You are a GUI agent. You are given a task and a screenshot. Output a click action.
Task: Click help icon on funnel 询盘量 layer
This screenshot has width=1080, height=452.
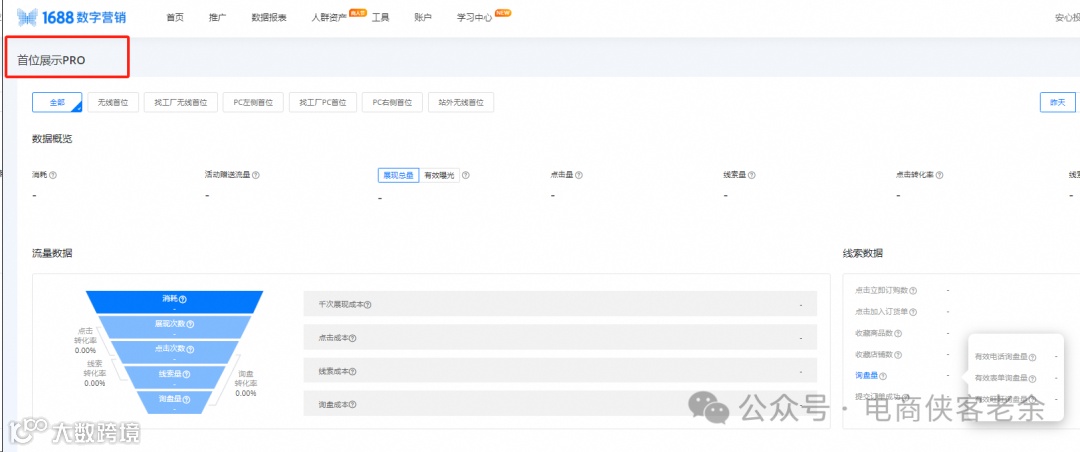tap(186, 399)
